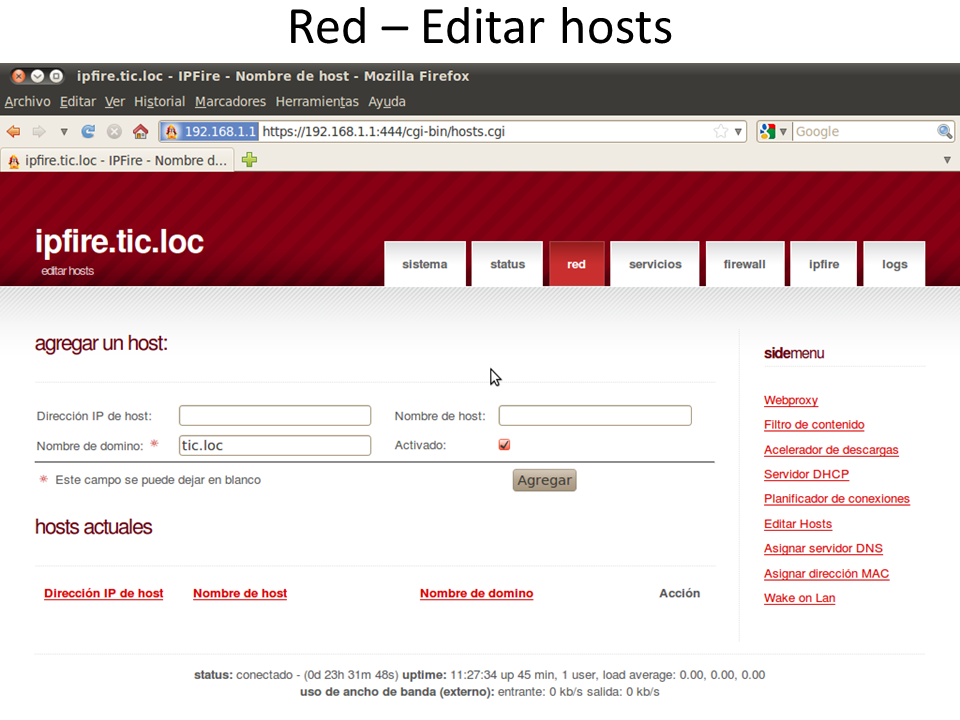Open the list all tabs dropdown

click(x=947, y=160)
